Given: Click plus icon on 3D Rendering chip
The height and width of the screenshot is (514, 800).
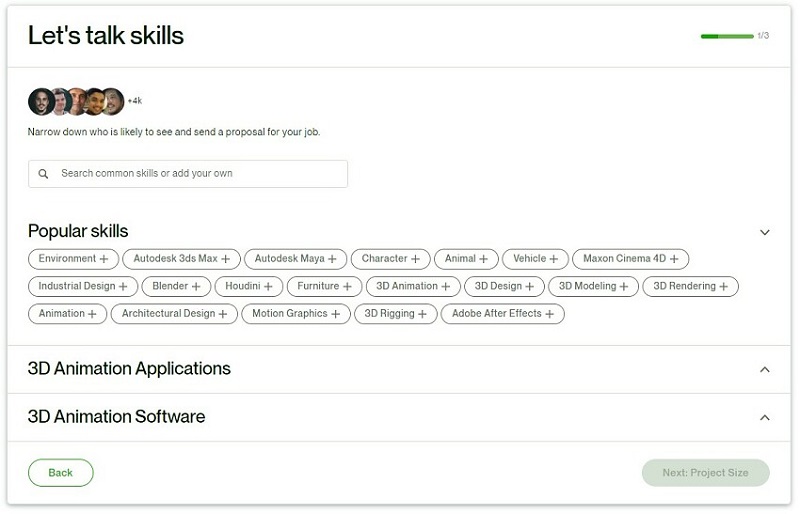Looking at the screenshot, I should 723,287.
